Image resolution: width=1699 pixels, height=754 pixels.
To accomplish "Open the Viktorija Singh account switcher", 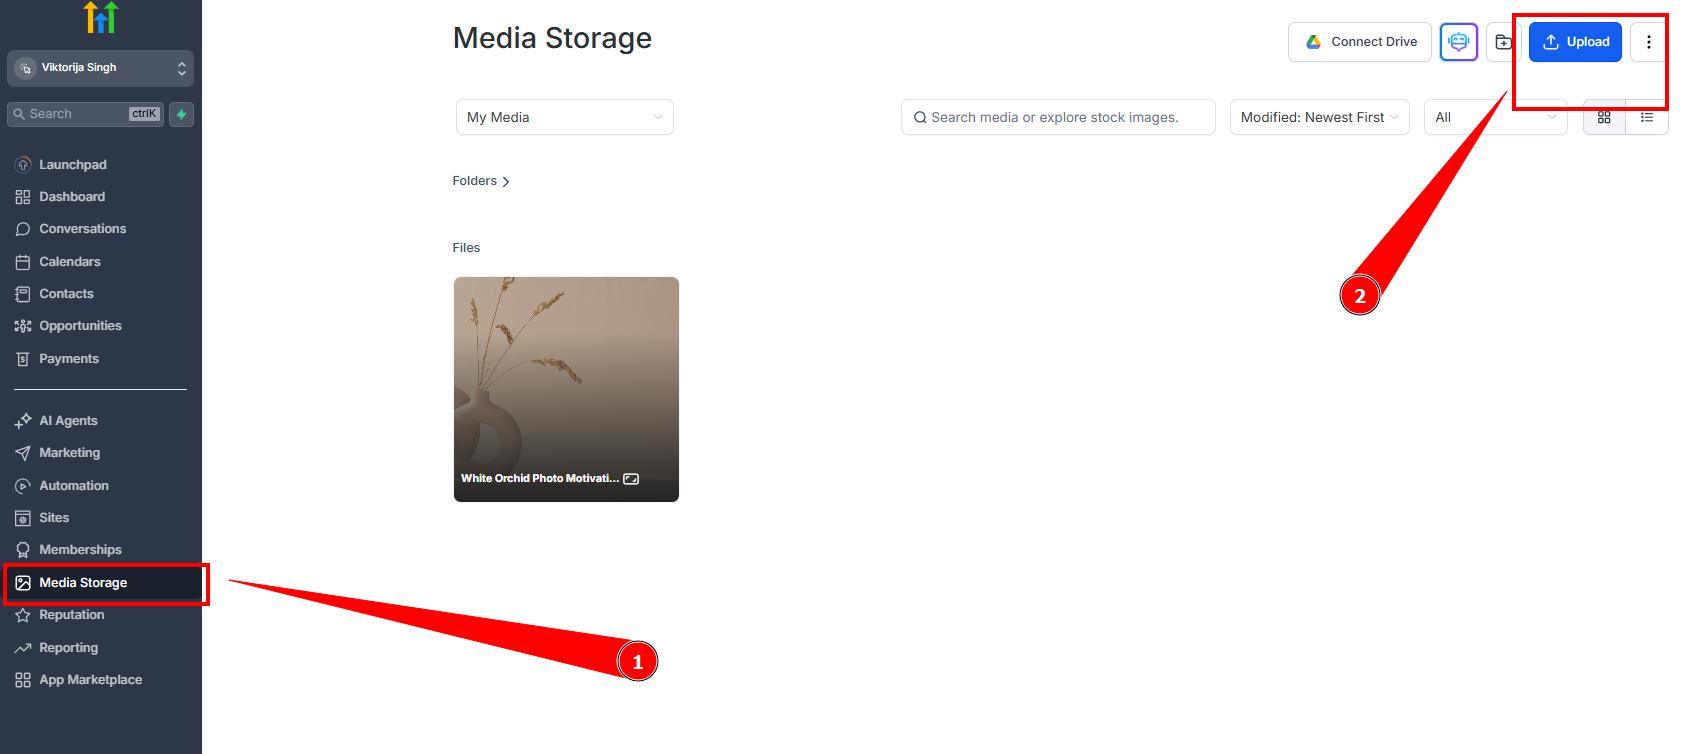I will 100,68.
